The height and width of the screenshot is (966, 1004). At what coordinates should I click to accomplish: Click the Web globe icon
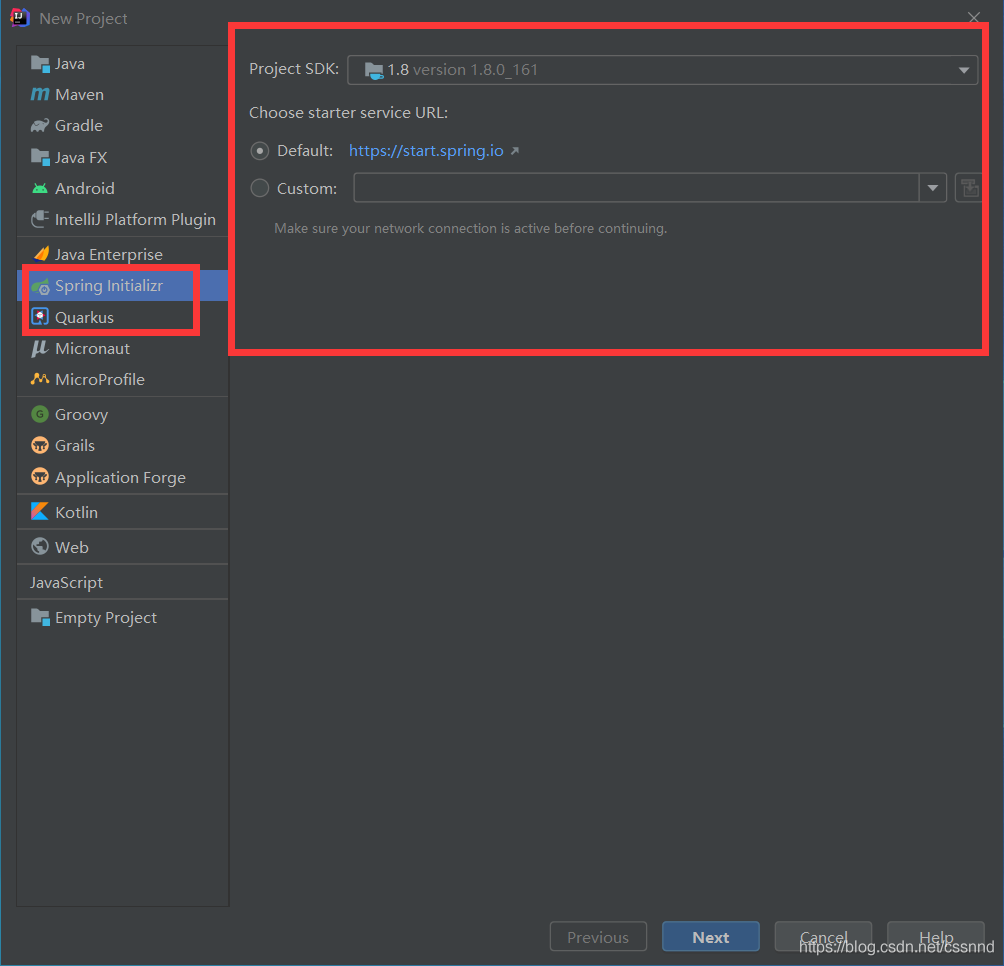click(x=40, y=547)
